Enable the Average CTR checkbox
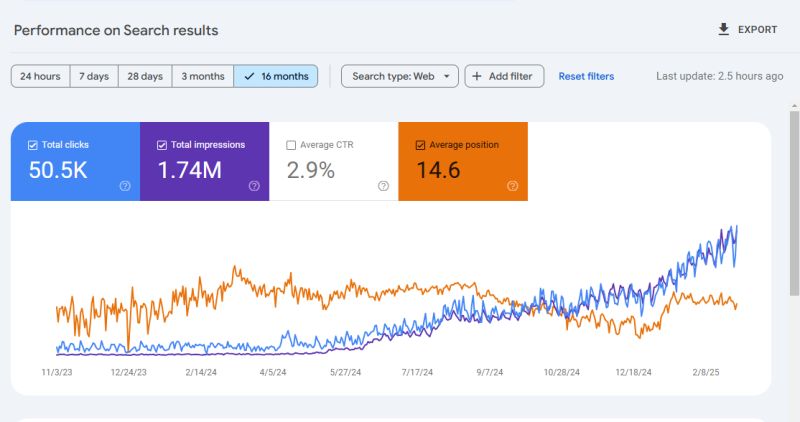Viewport: 800px width, 422px height. pyautogui.click(x=291, y=145)
